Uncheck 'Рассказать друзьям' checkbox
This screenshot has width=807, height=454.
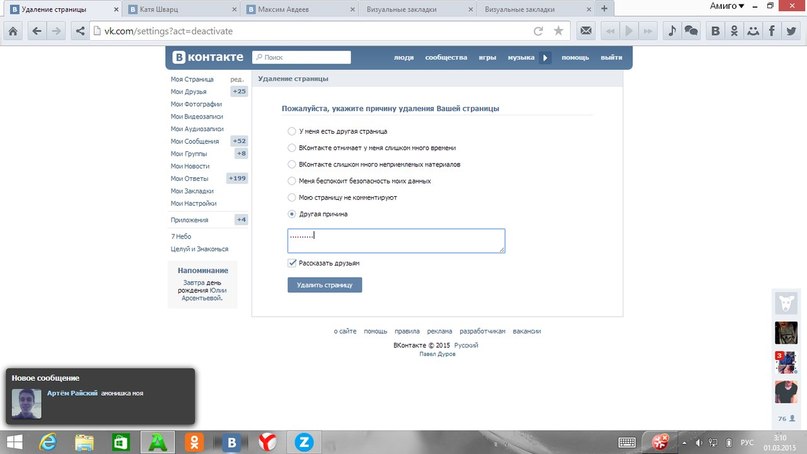coord(292,263)
